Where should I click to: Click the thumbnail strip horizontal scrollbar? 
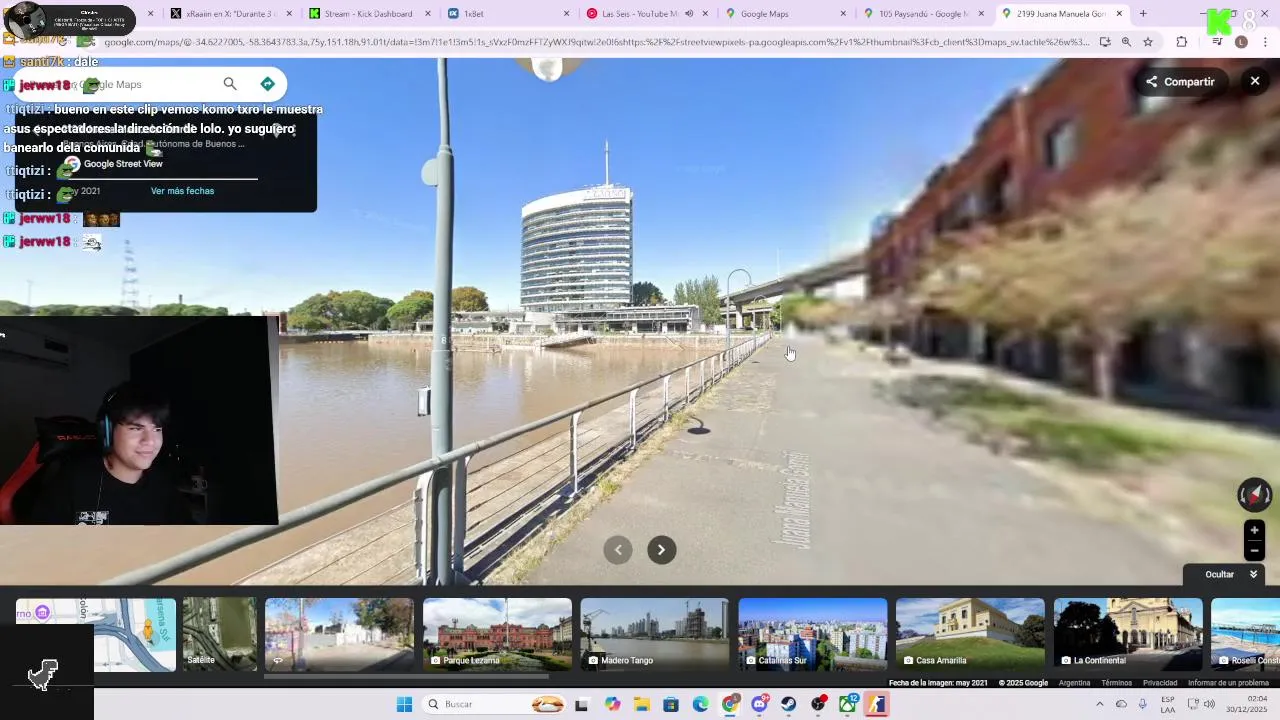coord(406,677)
